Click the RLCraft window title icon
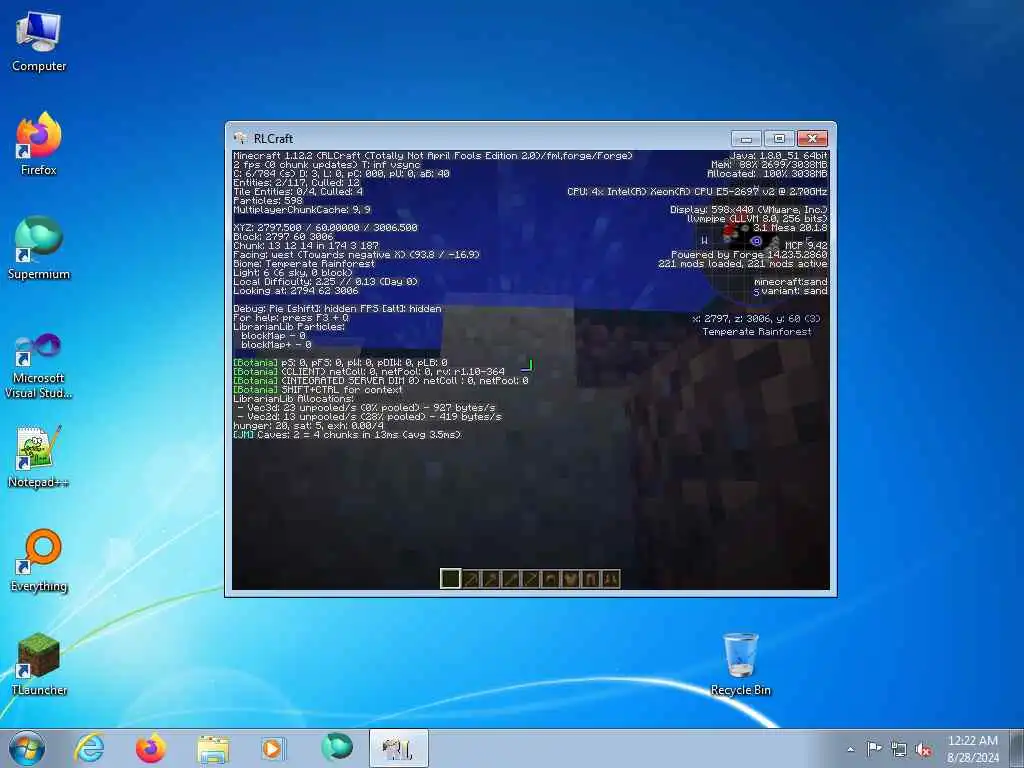The width and height of the screenshot is (1024, 768). pyautogui.click(x=240, y=138)
